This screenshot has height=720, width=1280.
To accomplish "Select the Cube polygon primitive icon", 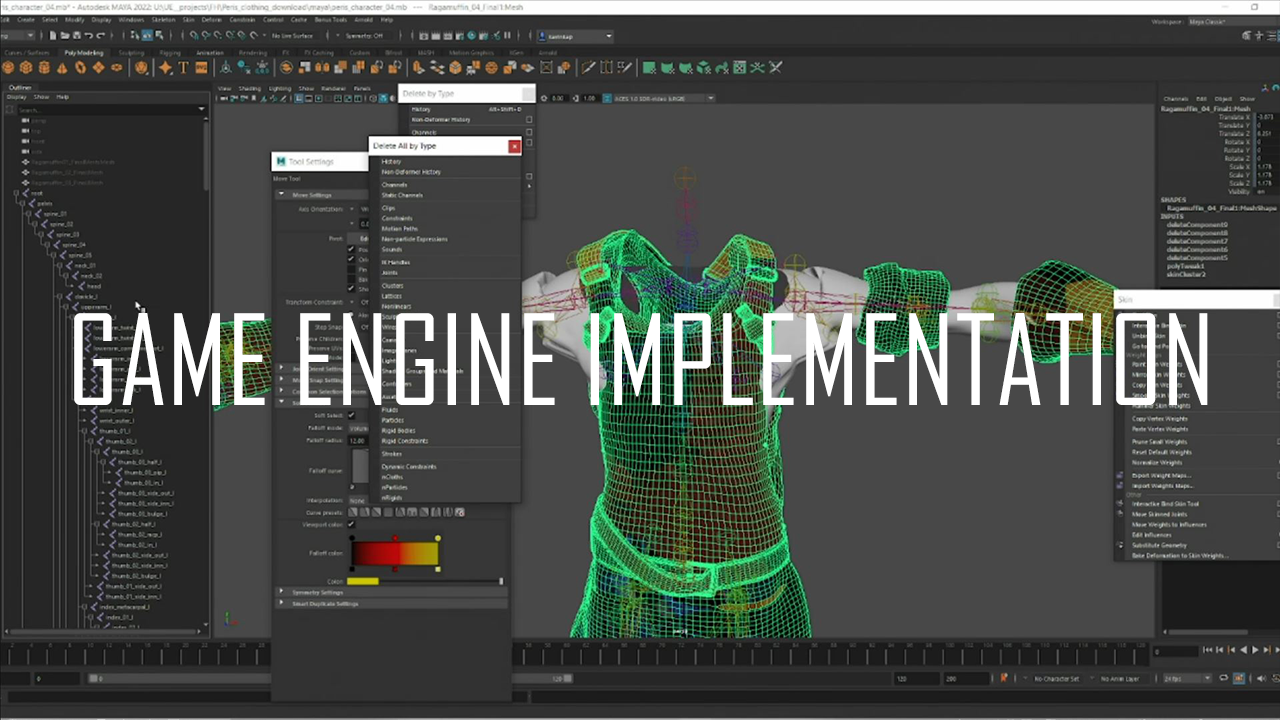I will tap(25, 67).
